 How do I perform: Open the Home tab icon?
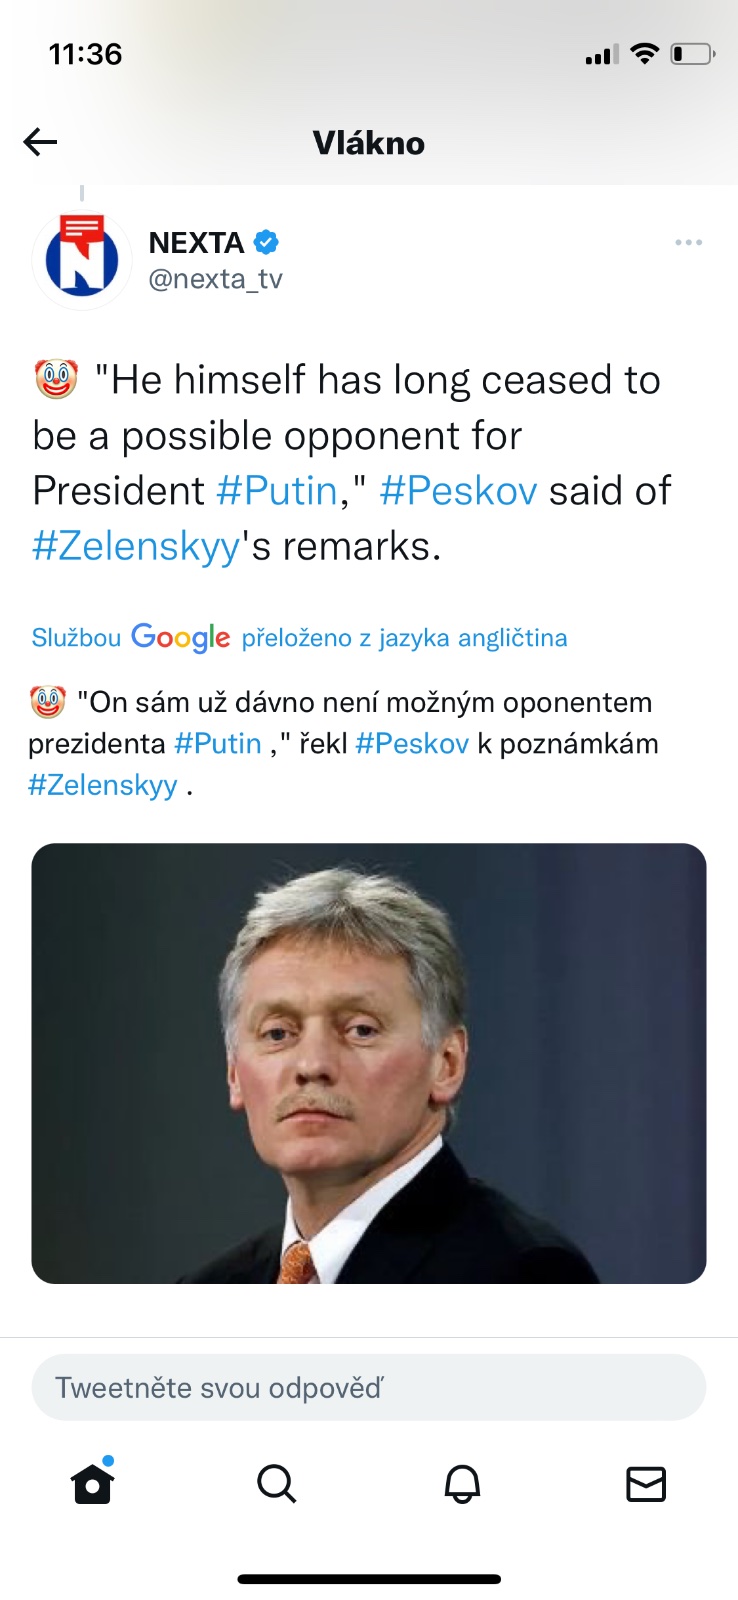pyautogui.click(x=93, y=1483)
